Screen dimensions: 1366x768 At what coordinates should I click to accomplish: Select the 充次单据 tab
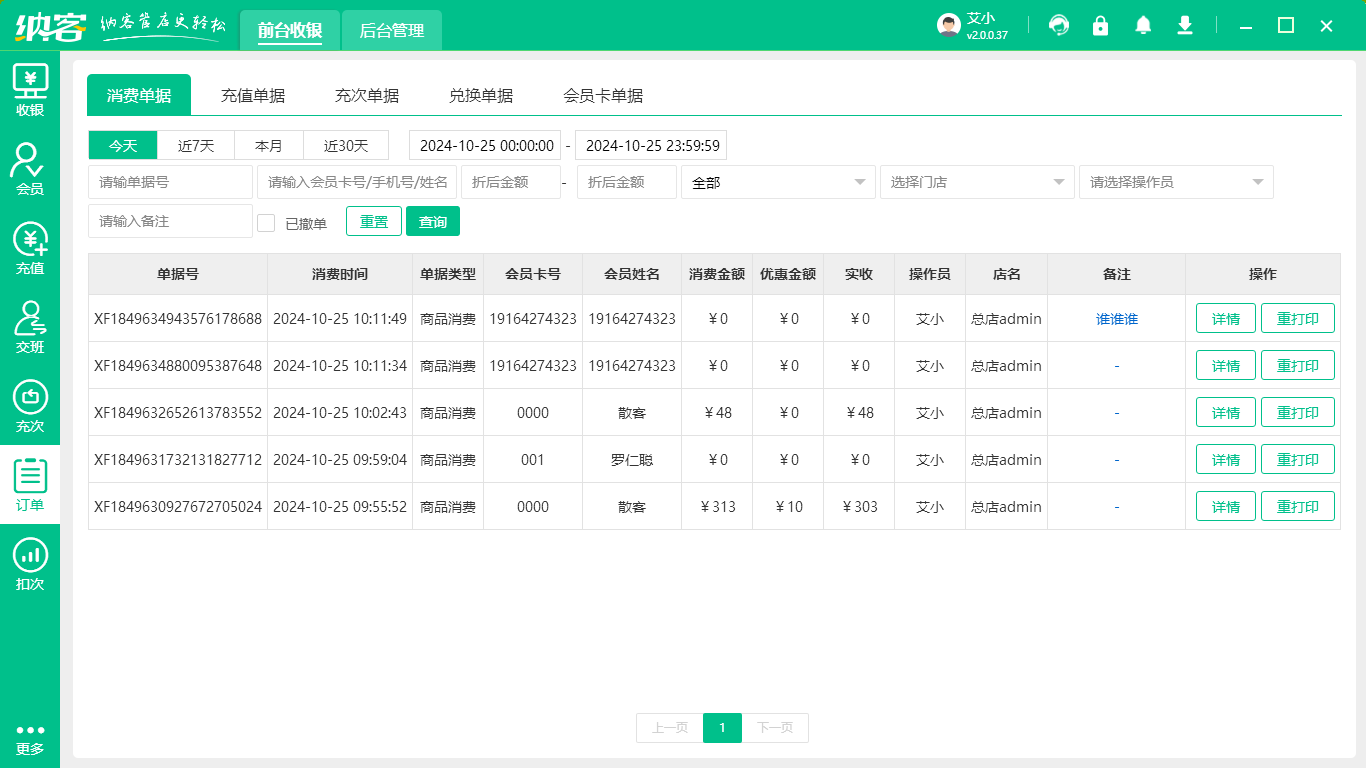click(367, 96)
